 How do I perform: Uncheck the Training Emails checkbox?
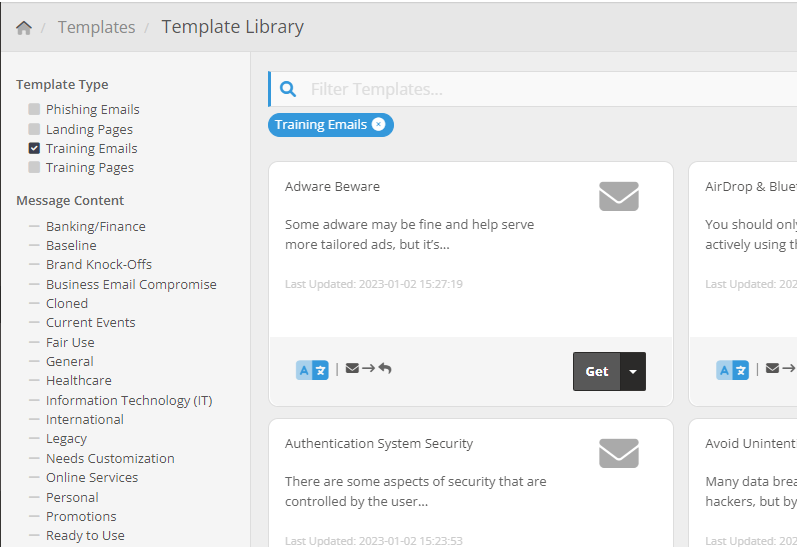click(34, 148)
